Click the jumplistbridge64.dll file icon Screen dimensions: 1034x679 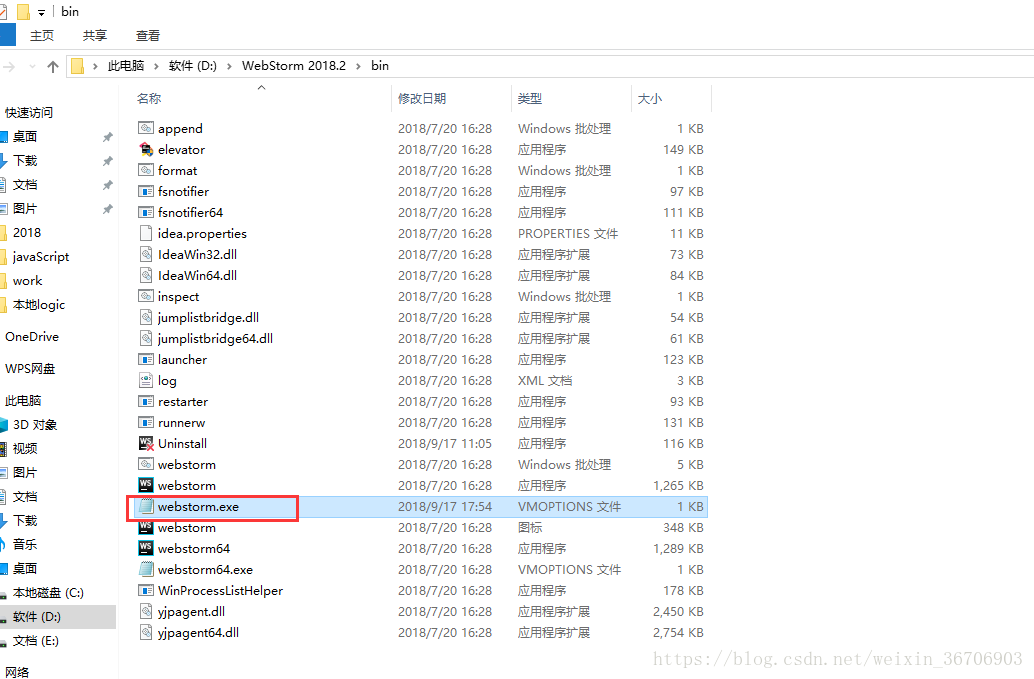click(146, 338)
